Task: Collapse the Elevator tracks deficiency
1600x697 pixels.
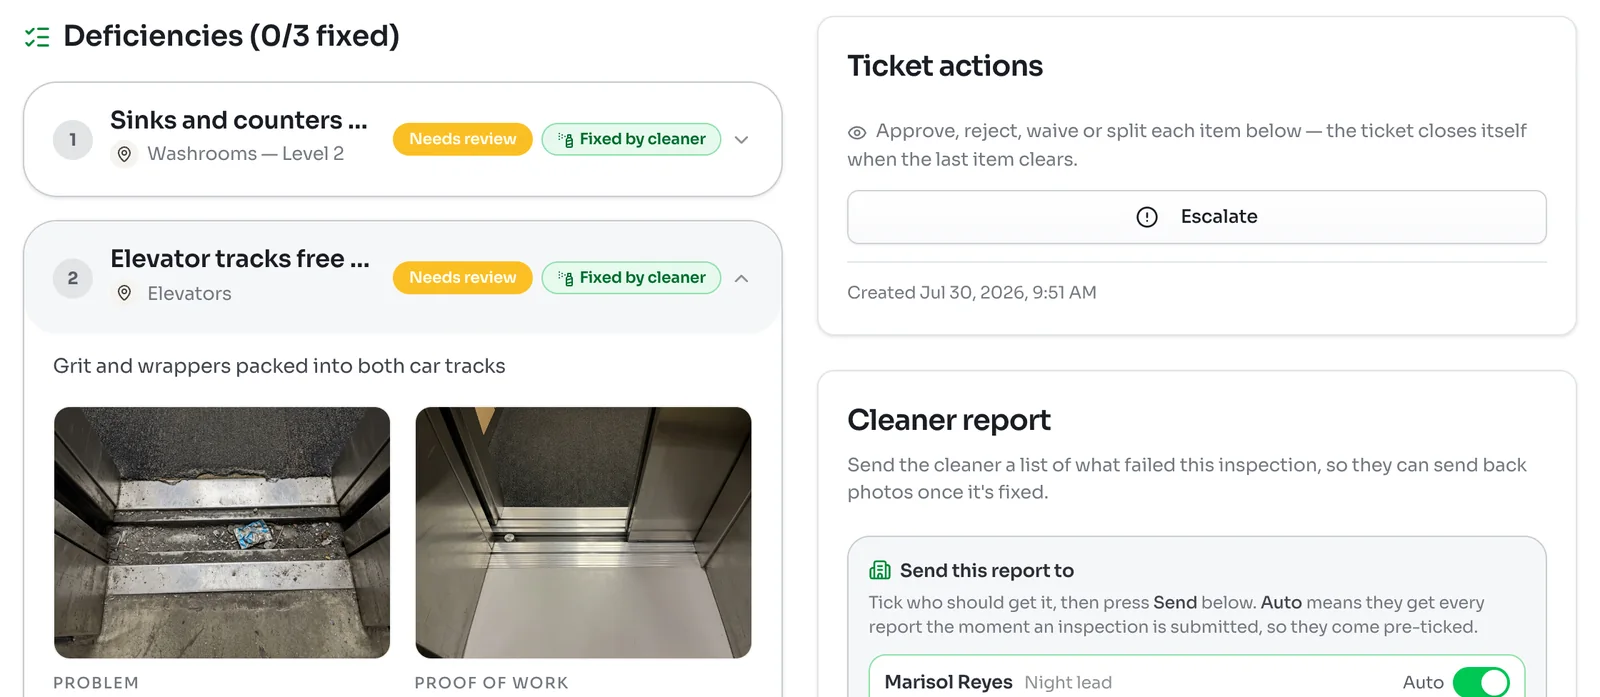Action: [x=741, y=278]
